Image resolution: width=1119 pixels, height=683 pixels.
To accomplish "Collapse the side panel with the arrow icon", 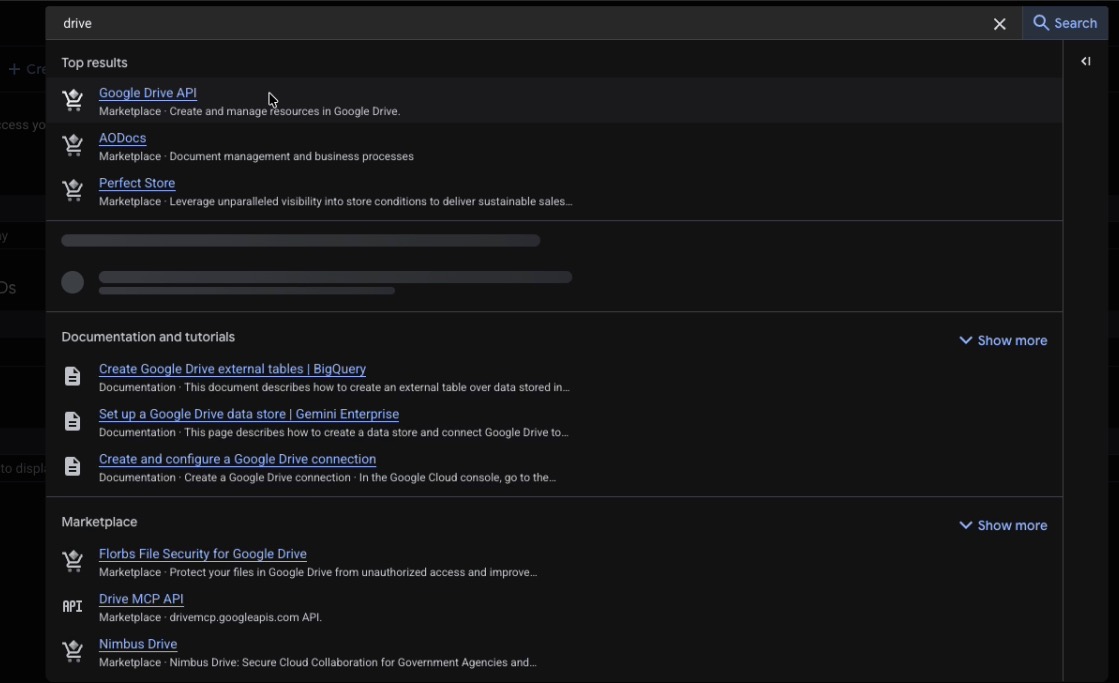I will pyautogui.click(x=1085, y=61).
